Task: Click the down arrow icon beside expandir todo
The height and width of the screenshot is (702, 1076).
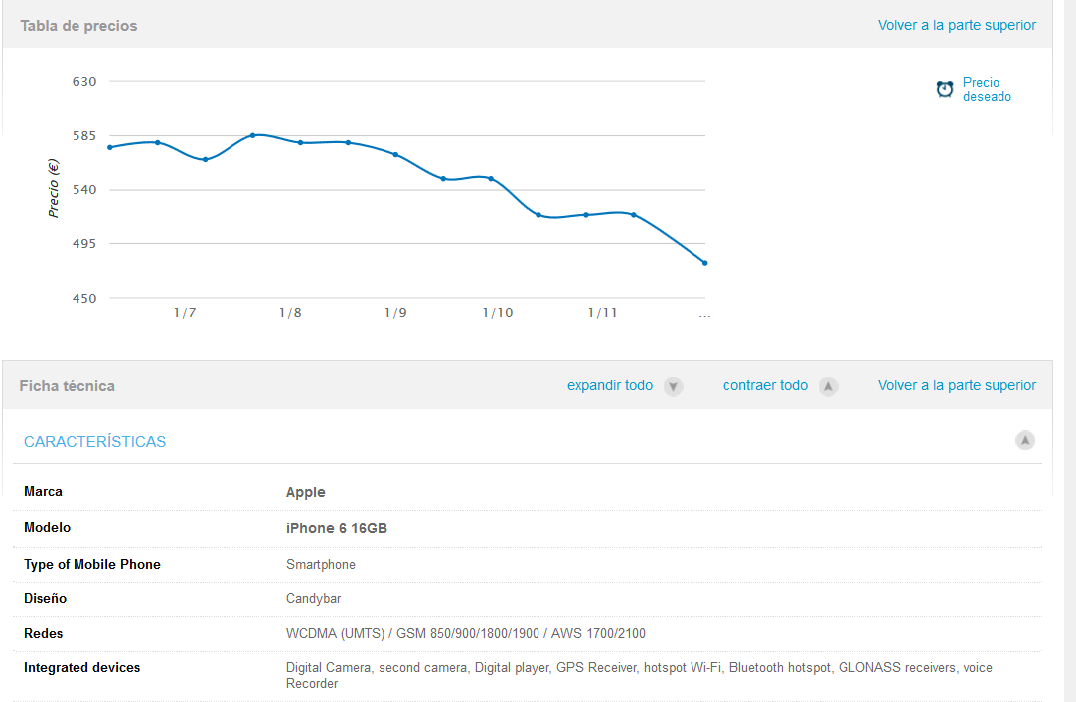Action: pyautogui.click(x=673, y=386)
